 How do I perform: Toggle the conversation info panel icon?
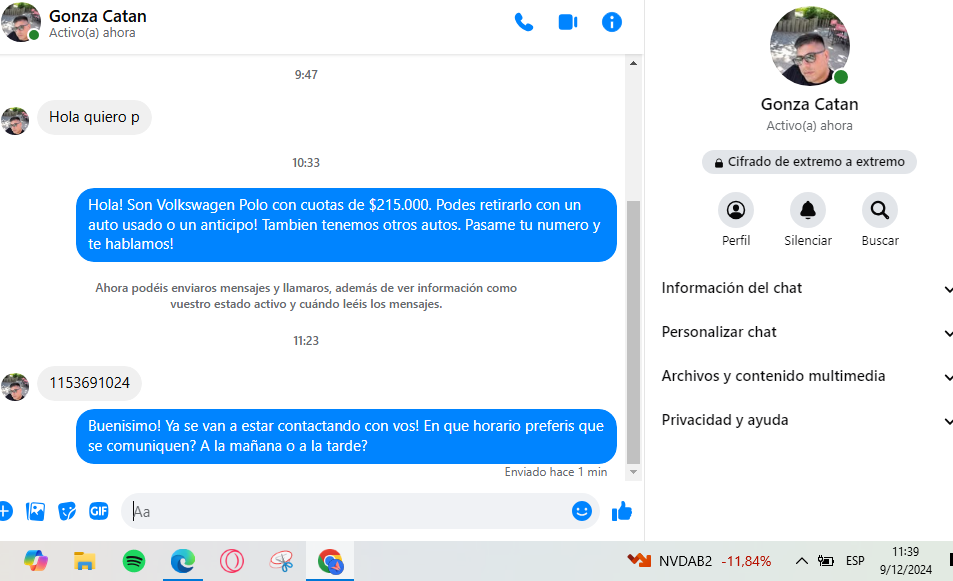click(x=611, y=22)
